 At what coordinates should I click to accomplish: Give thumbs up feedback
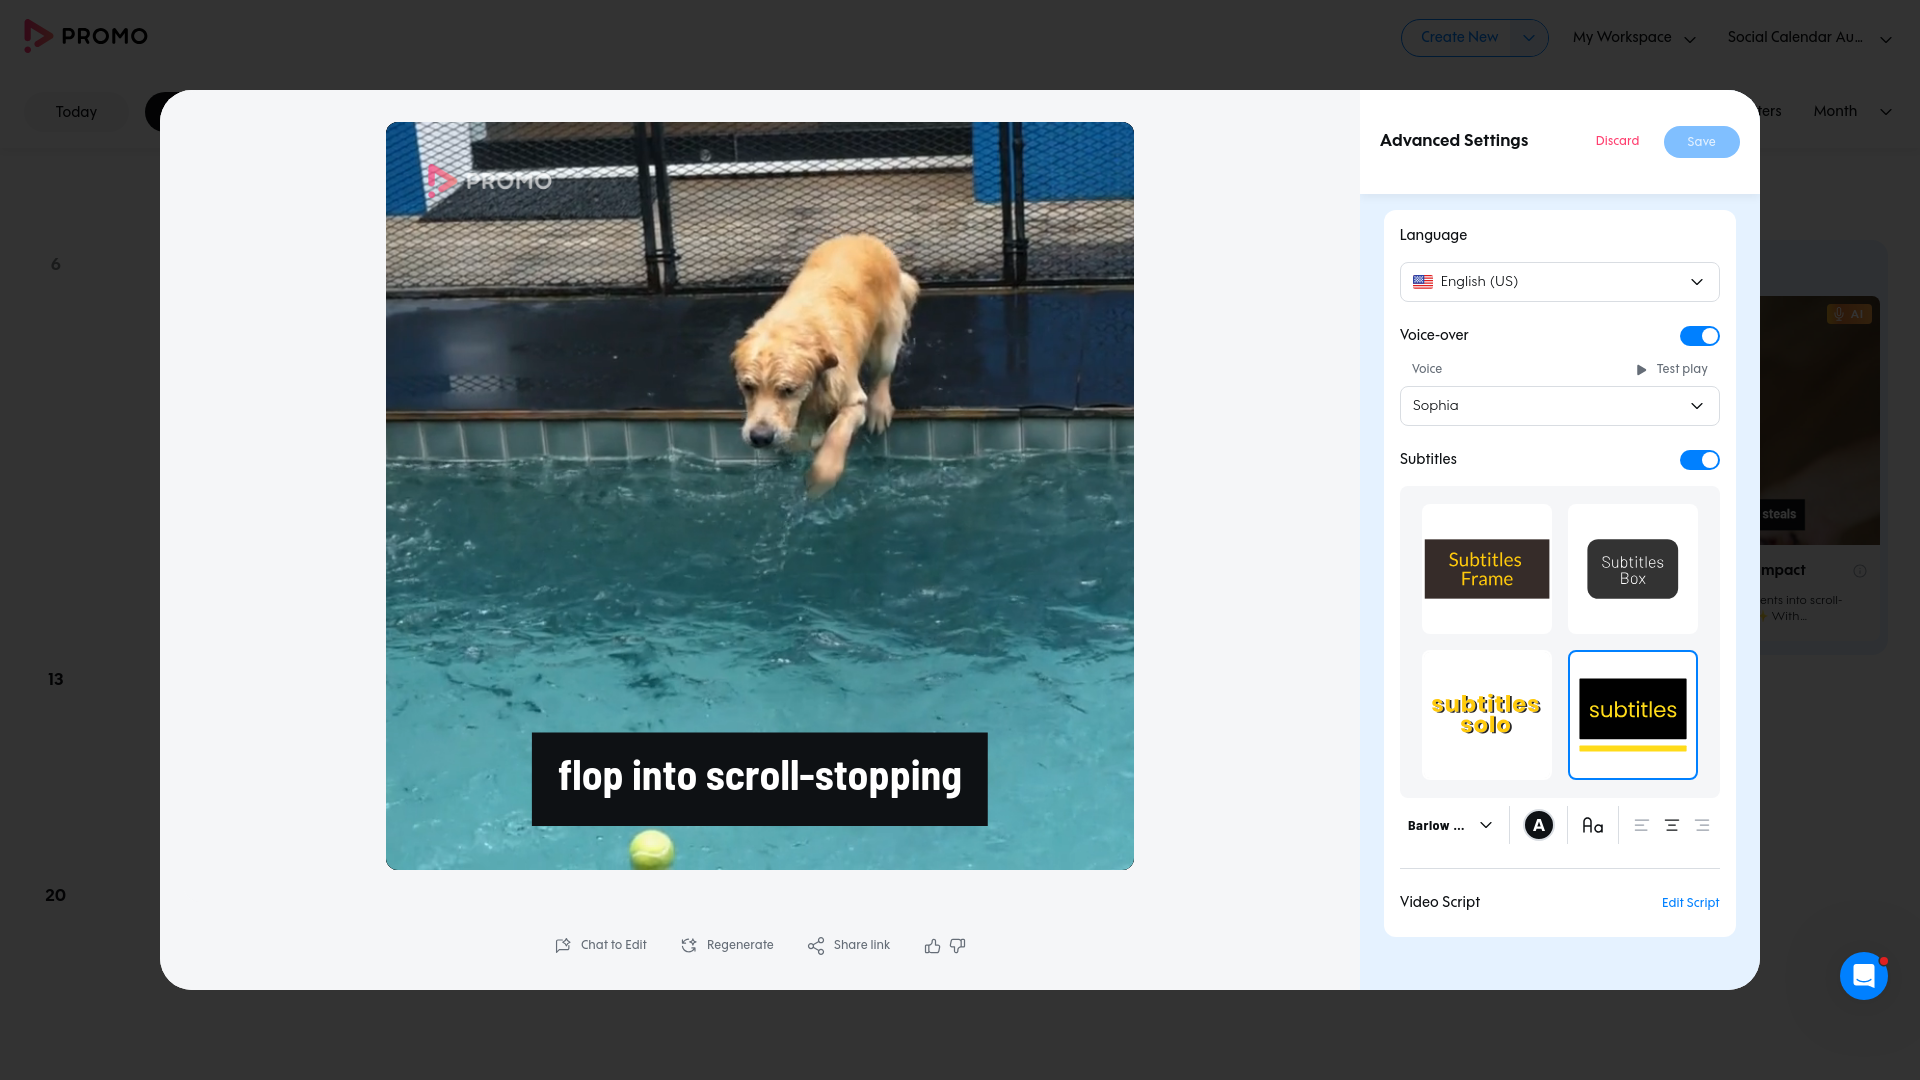[x=932, y=945]
